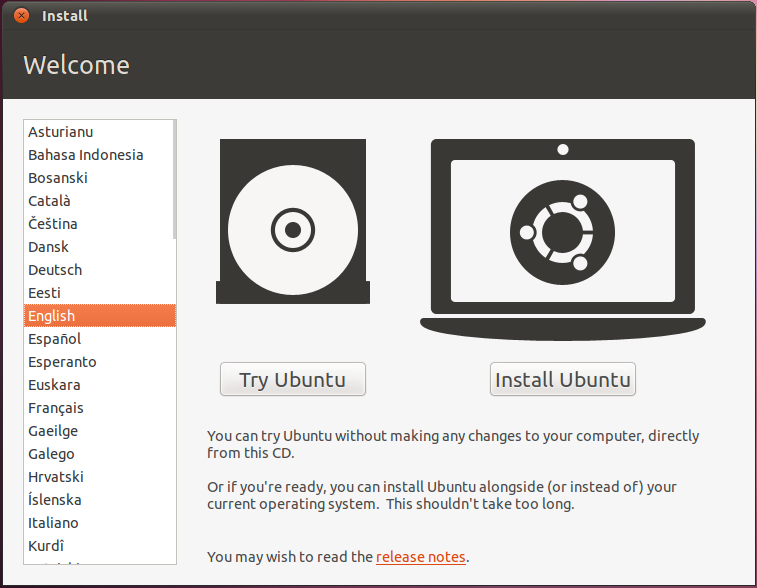Select Esperanto from the list
This screenshot has height=588, width=757.
point(99,362)
